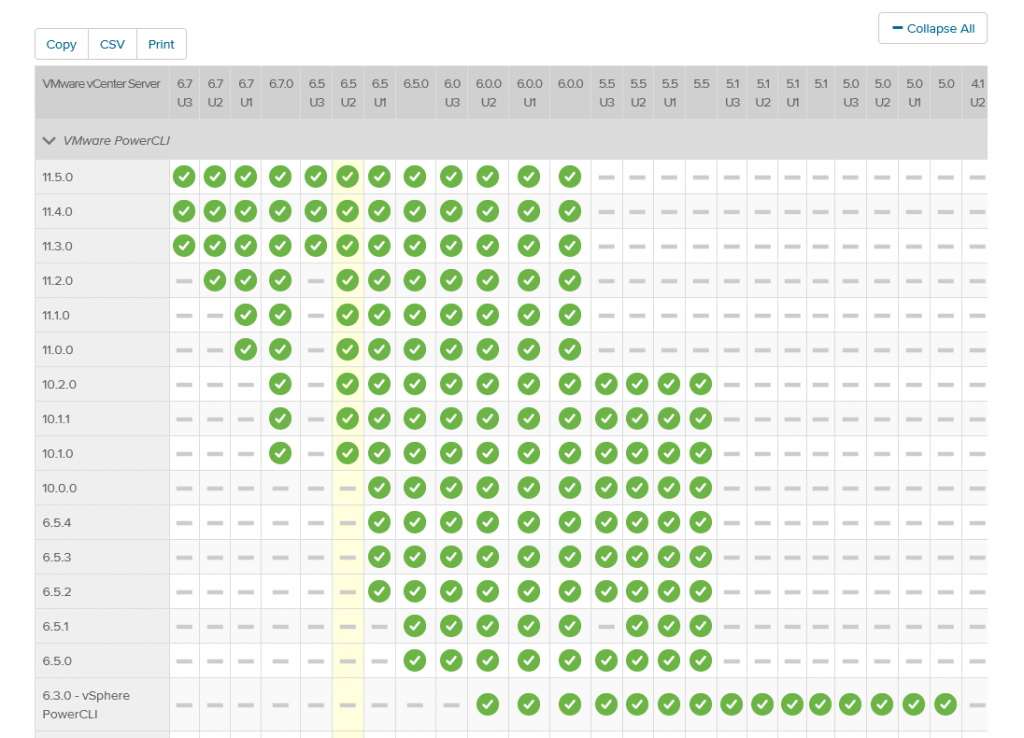
Task: Export table with CSV button
Action: point(112,44)
